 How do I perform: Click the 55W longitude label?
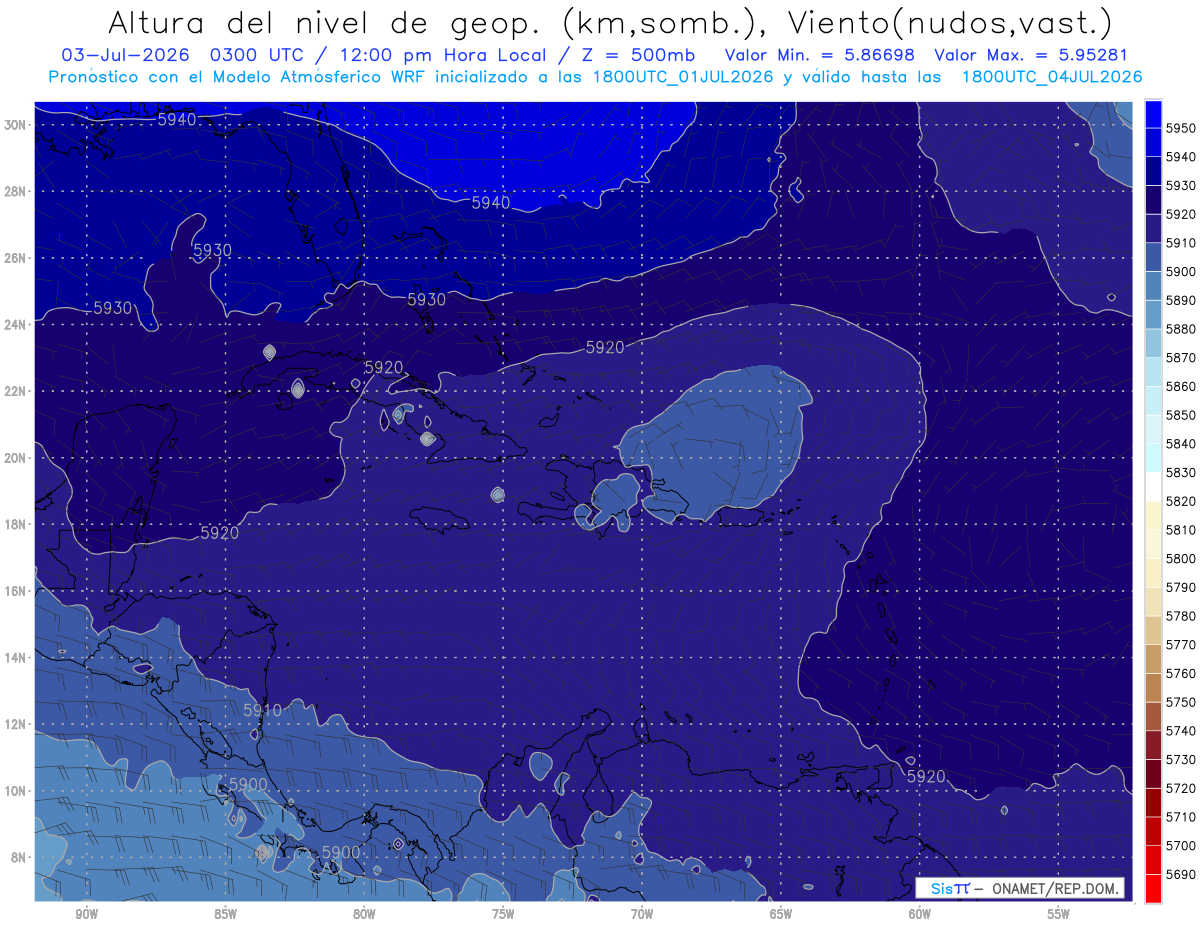pyautogui.click(x=1059, y=914)
